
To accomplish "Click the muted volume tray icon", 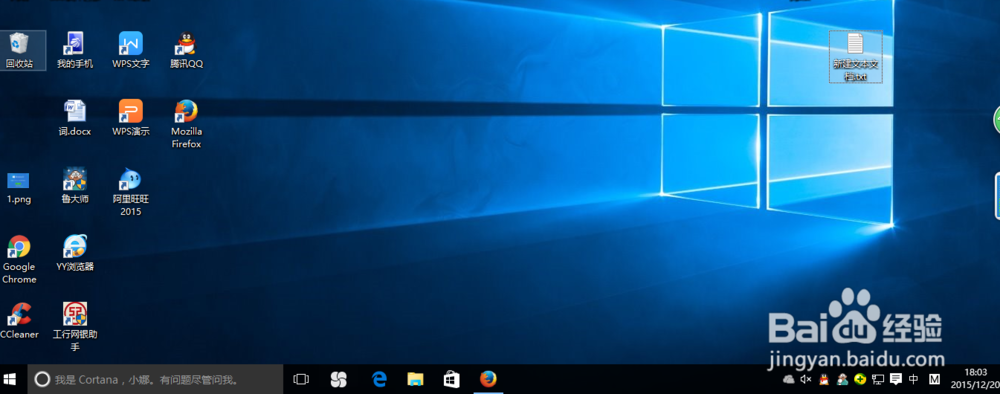I will coord(805,379).
